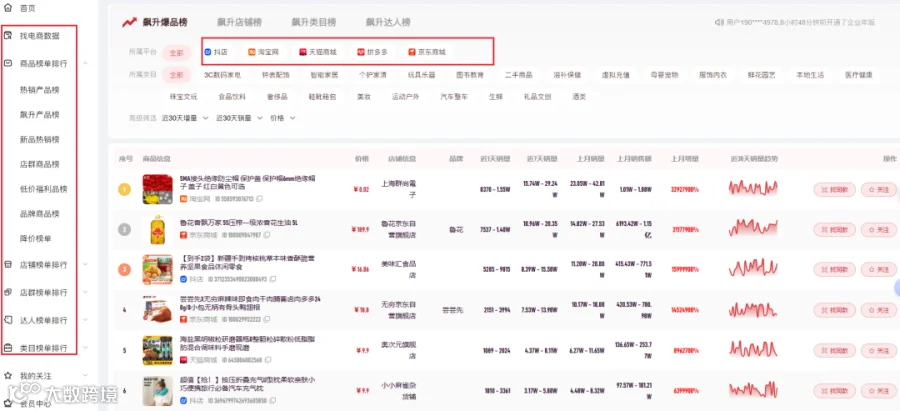Screen dimensions: 900x411
Task: Select the 母婴宠物 category chip
Action: [x=664, y=75]
